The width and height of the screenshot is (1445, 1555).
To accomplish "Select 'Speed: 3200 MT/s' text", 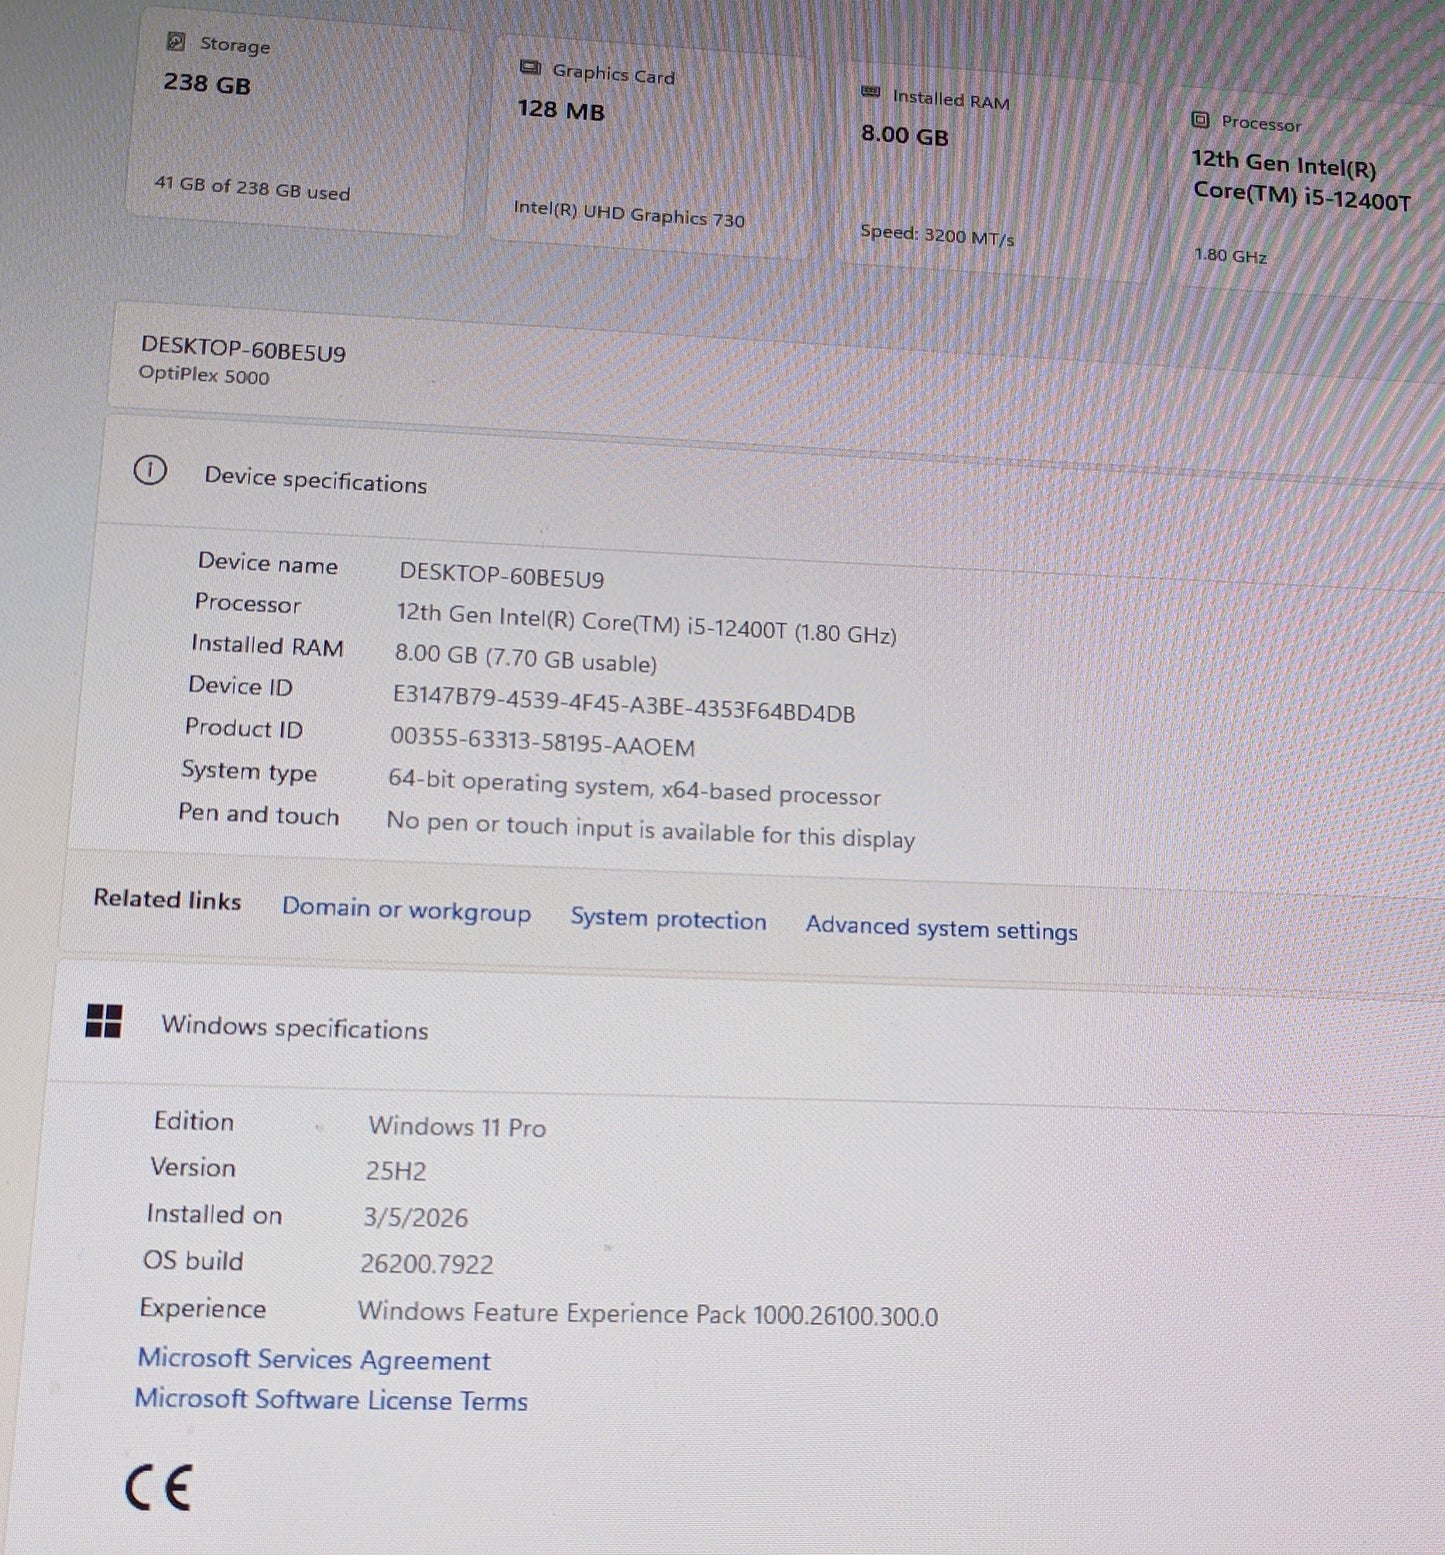I will pos(937,235).
